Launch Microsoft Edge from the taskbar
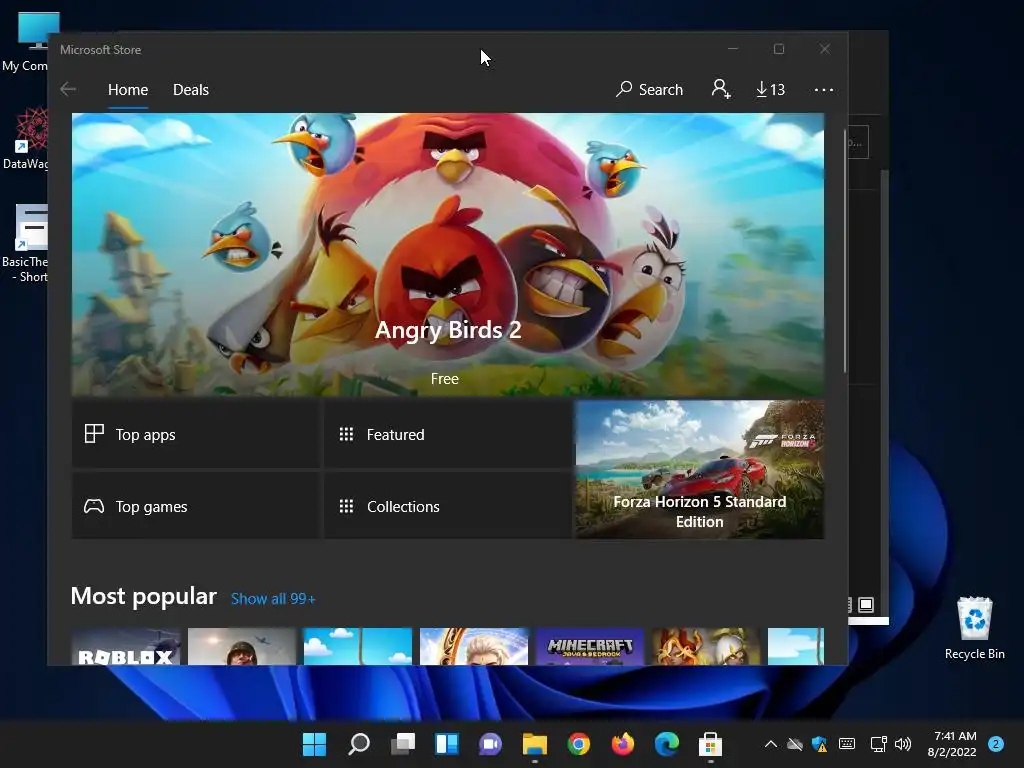The image size is (1024, 768). coord(667,744)
